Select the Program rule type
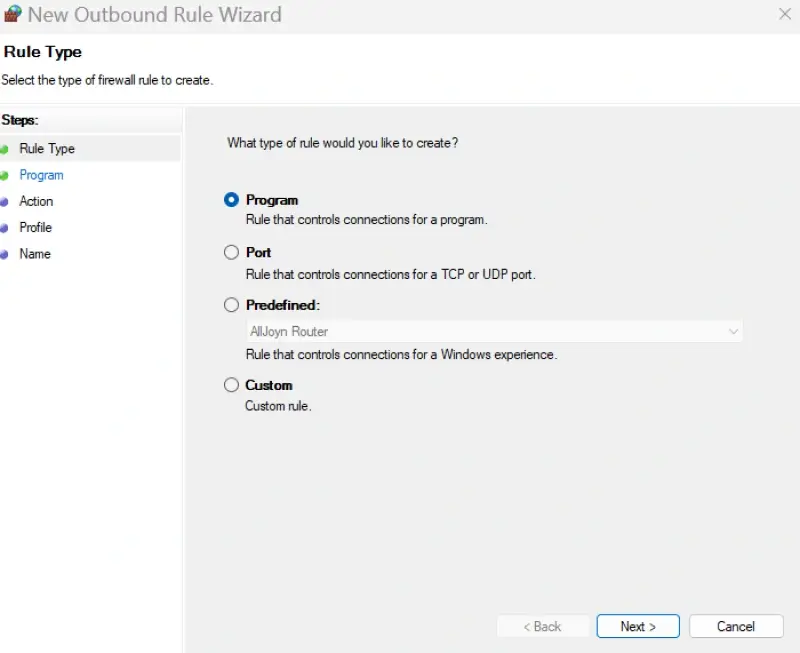This screenshot has height=653, width=800. point(231,199)
